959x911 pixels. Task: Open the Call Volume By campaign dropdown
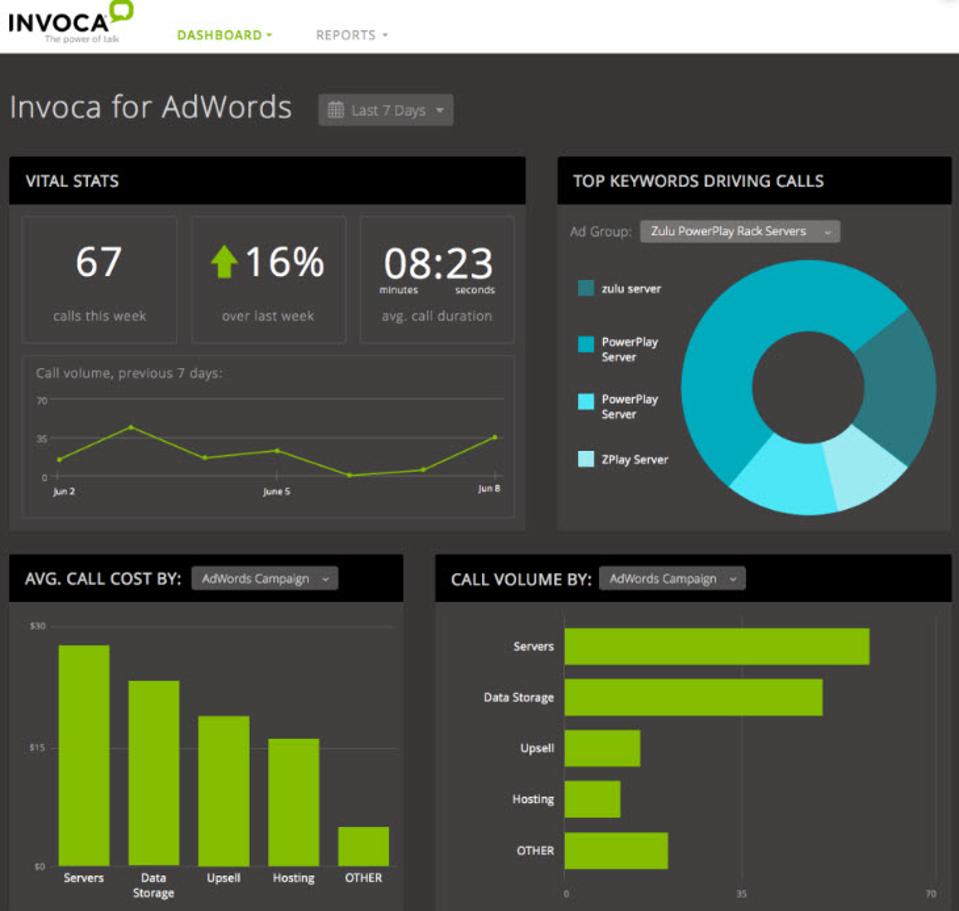click(x=672, y=579)
